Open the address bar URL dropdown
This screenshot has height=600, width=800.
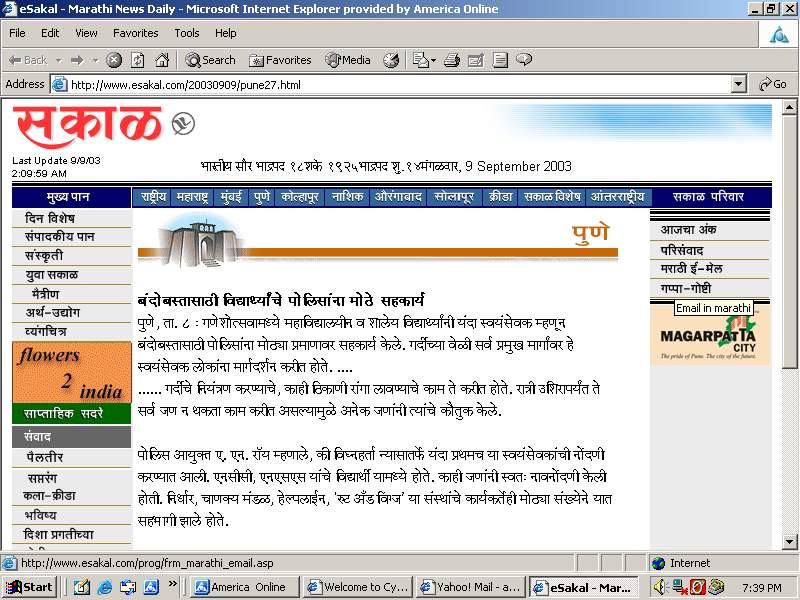[x=739, y=85]
